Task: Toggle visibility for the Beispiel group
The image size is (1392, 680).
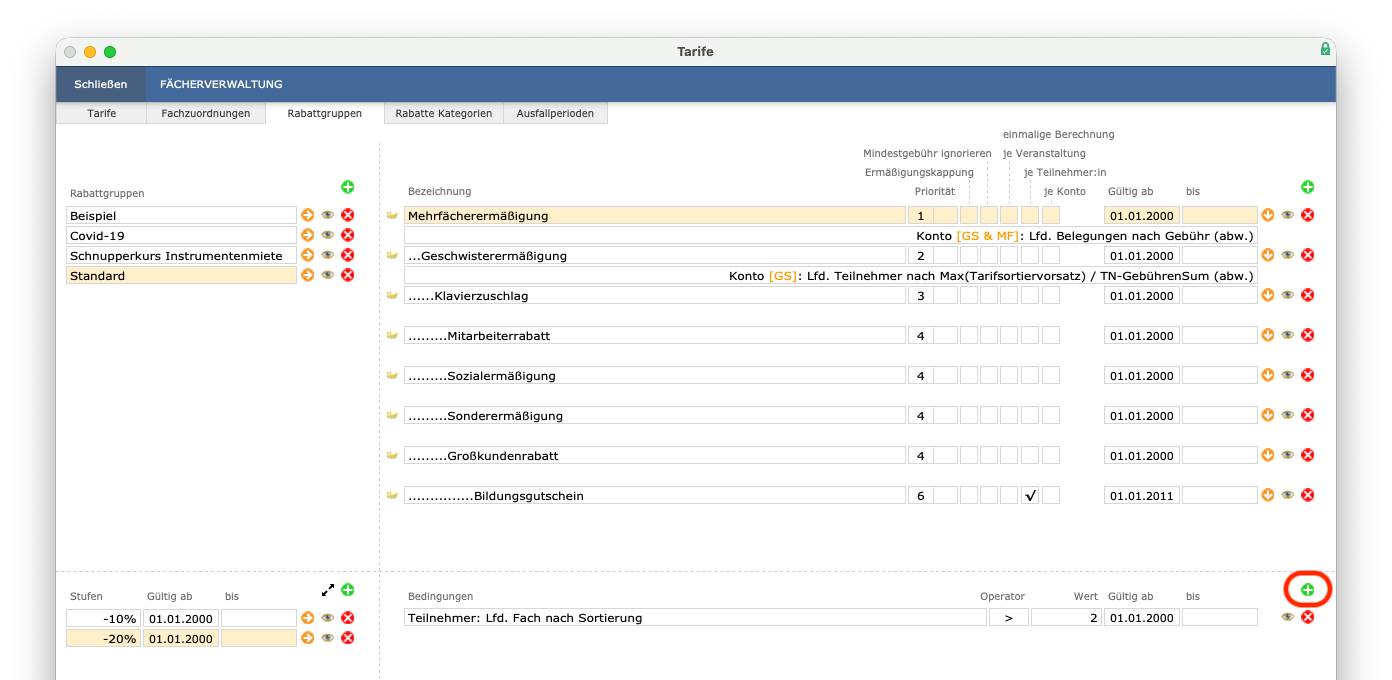Action: click(x=326, y=215)
